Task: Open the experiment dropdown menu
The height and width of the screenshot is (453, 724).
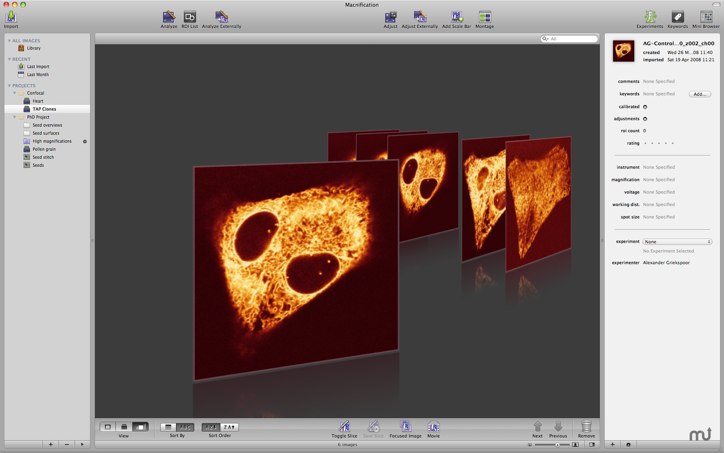Action: (677, 241)
